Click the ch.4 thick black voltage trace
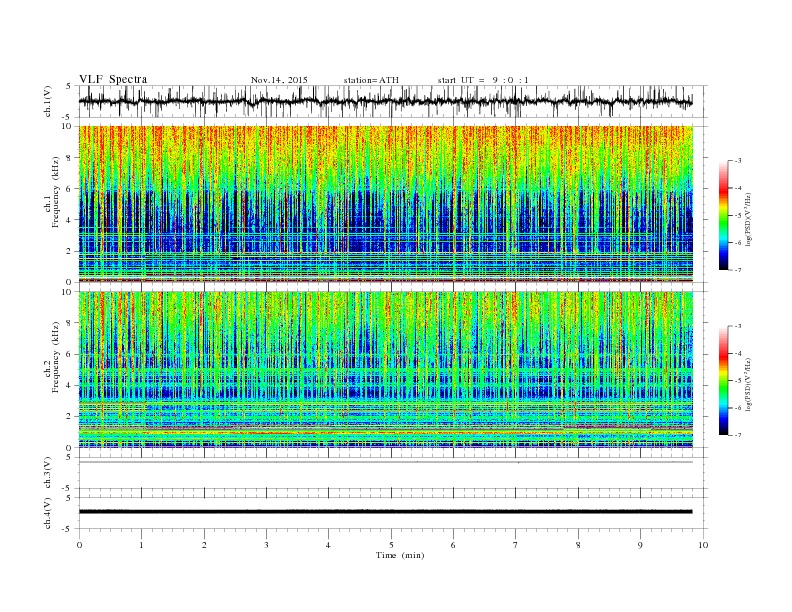This screenshot has width=792, height=612. [x=385, y=512]
